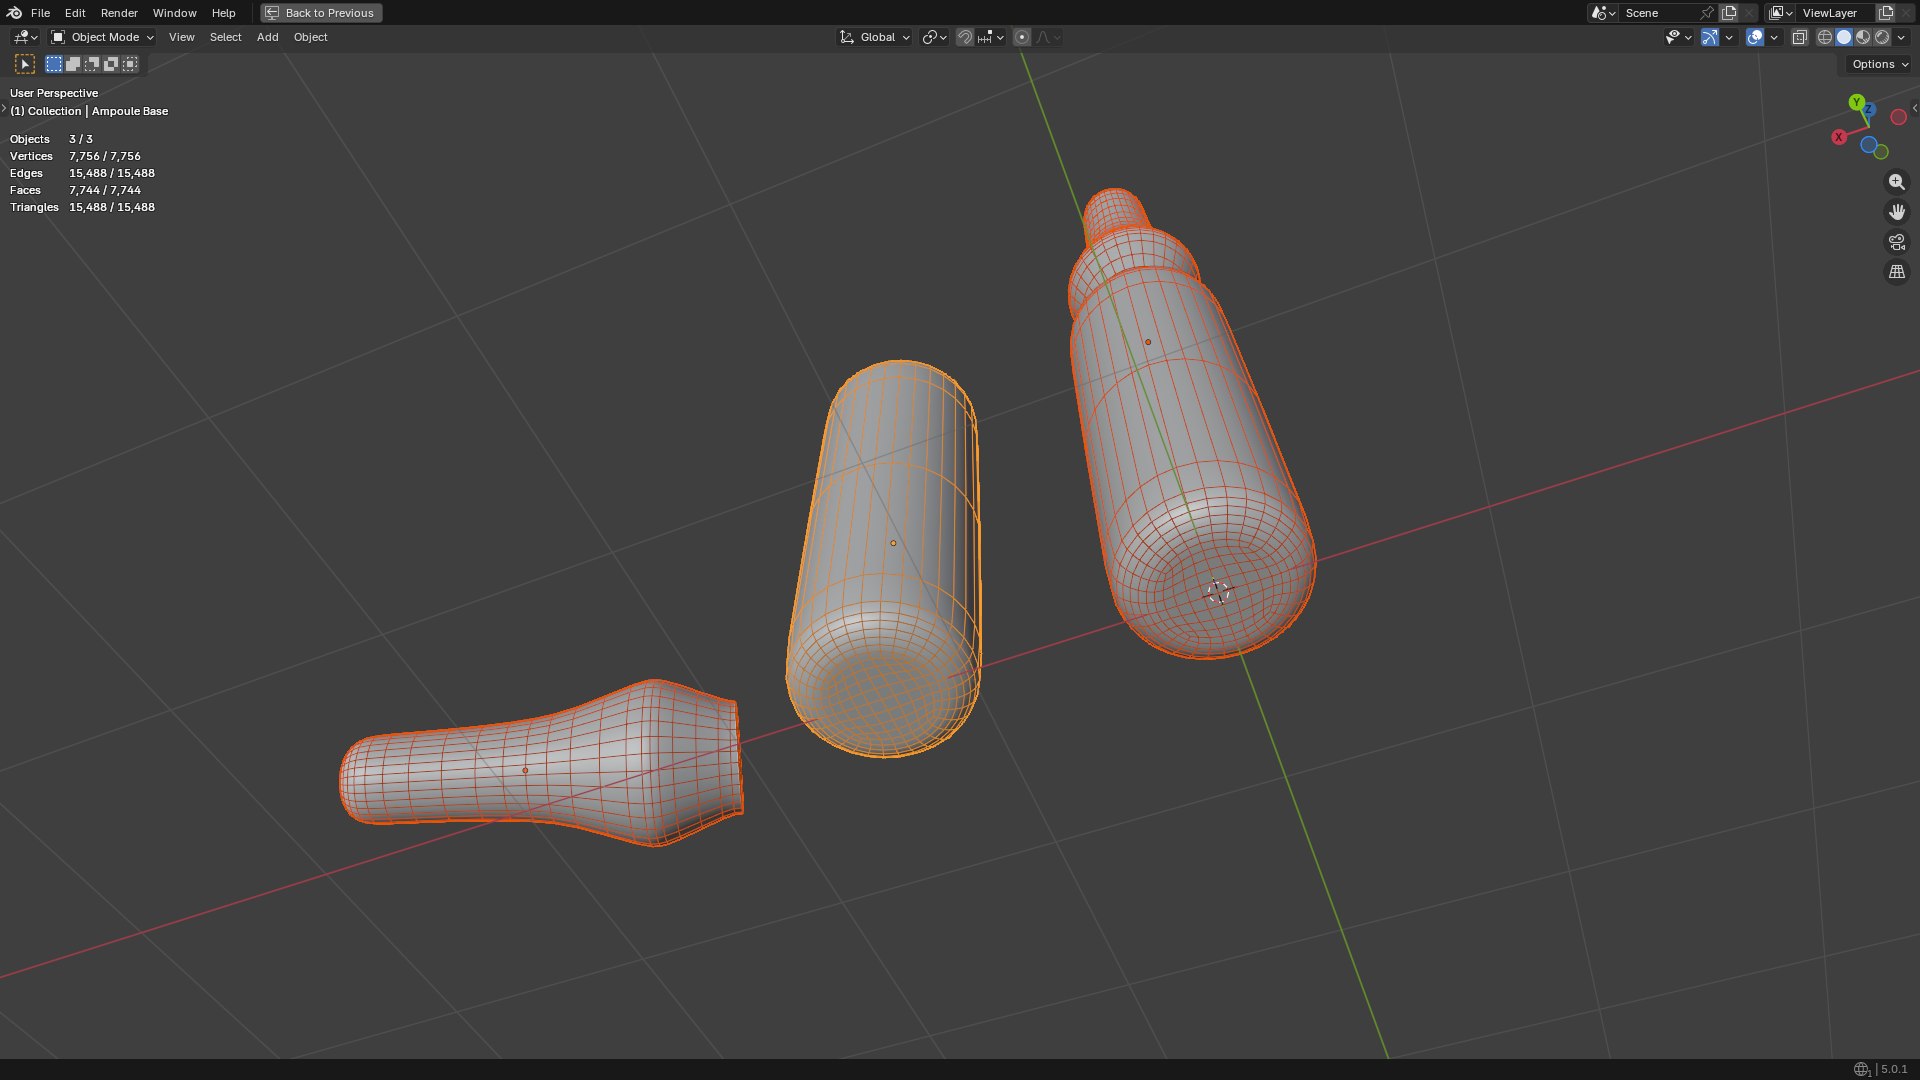This screenshot has height=1080, width=1920.
Task: Expand the Options dropdown
Action: (x=1880, y=64)
